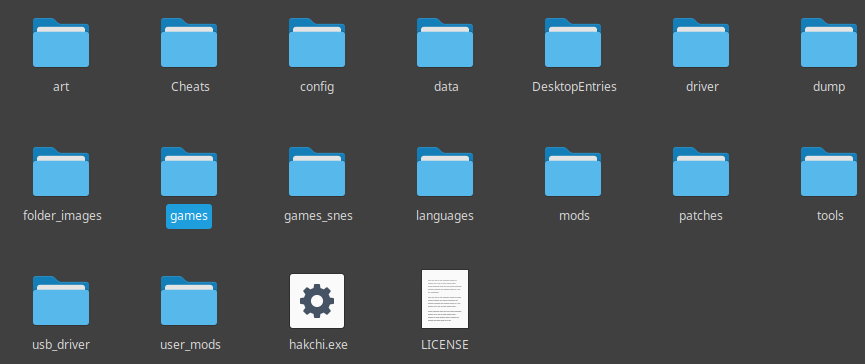Click the hakchi.exe file name label
The width and height of the screenshot is (865, 364).
click(x=318, y=345)
